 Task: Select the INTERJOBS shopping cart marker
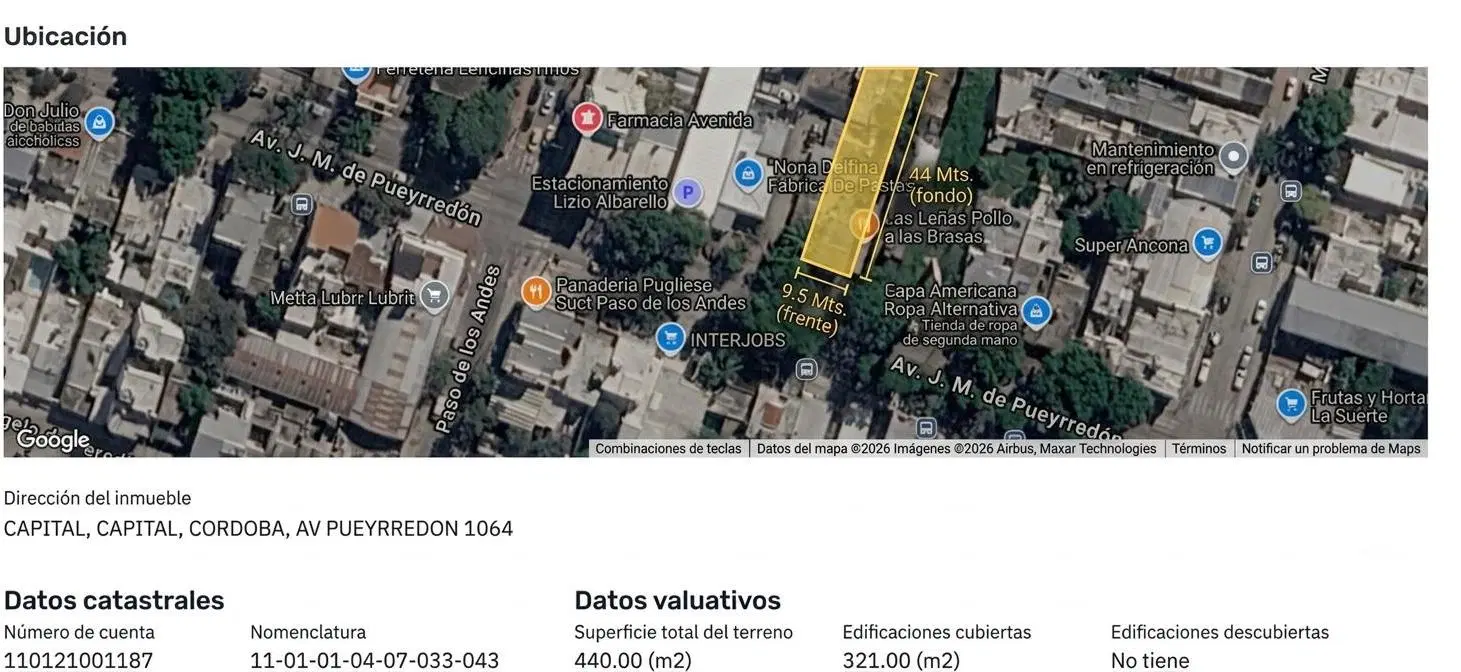point(670,338)
